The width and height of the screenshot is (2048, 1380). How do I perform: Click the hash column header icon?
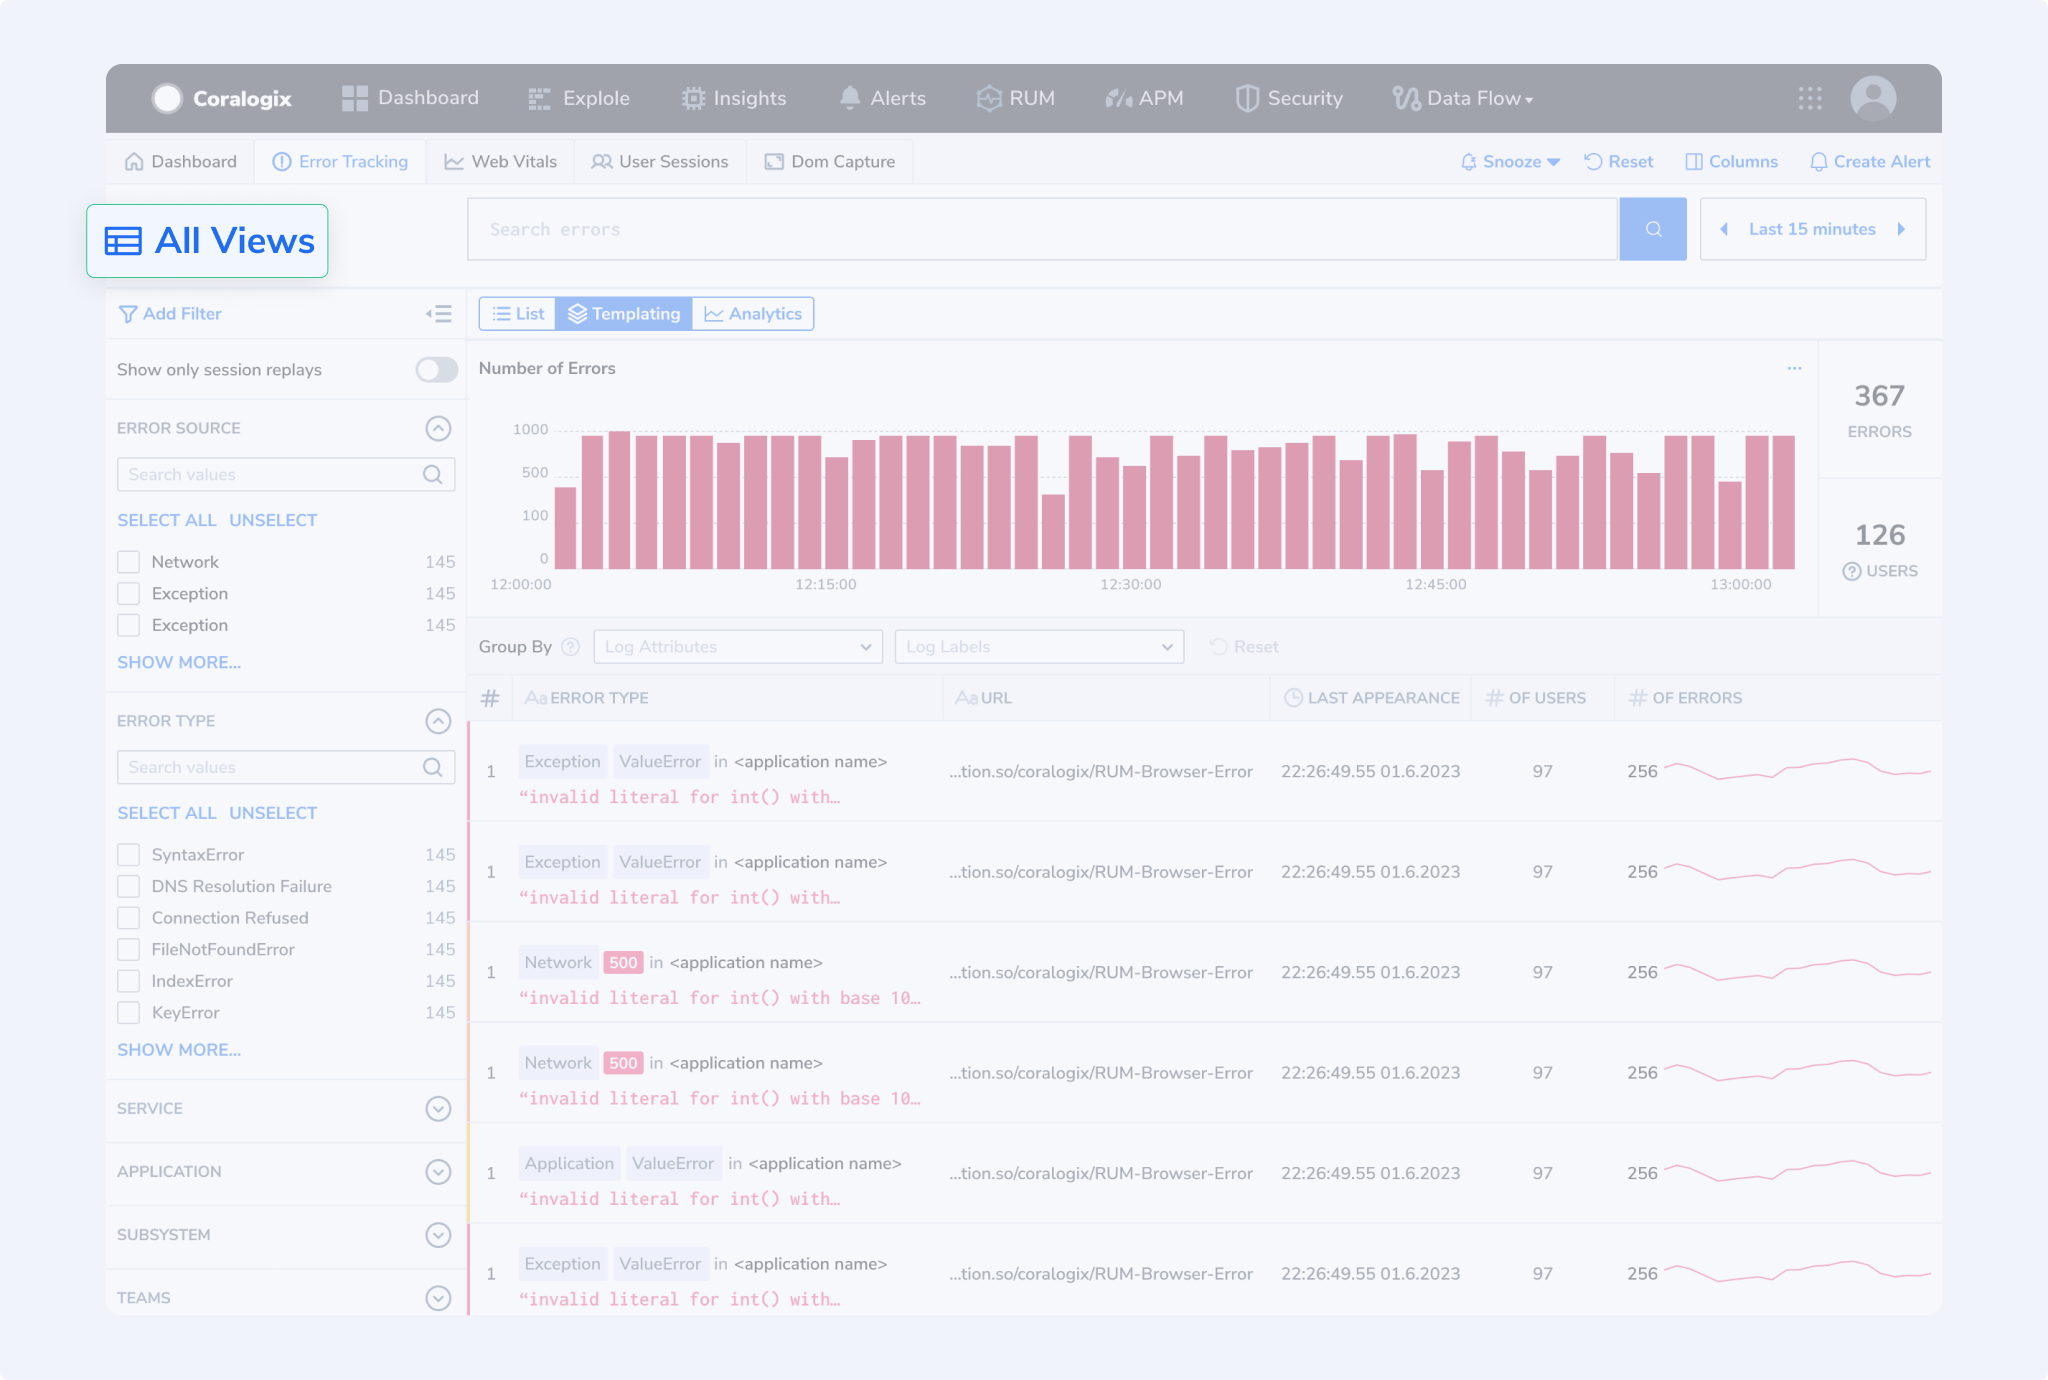coord(490,698)
